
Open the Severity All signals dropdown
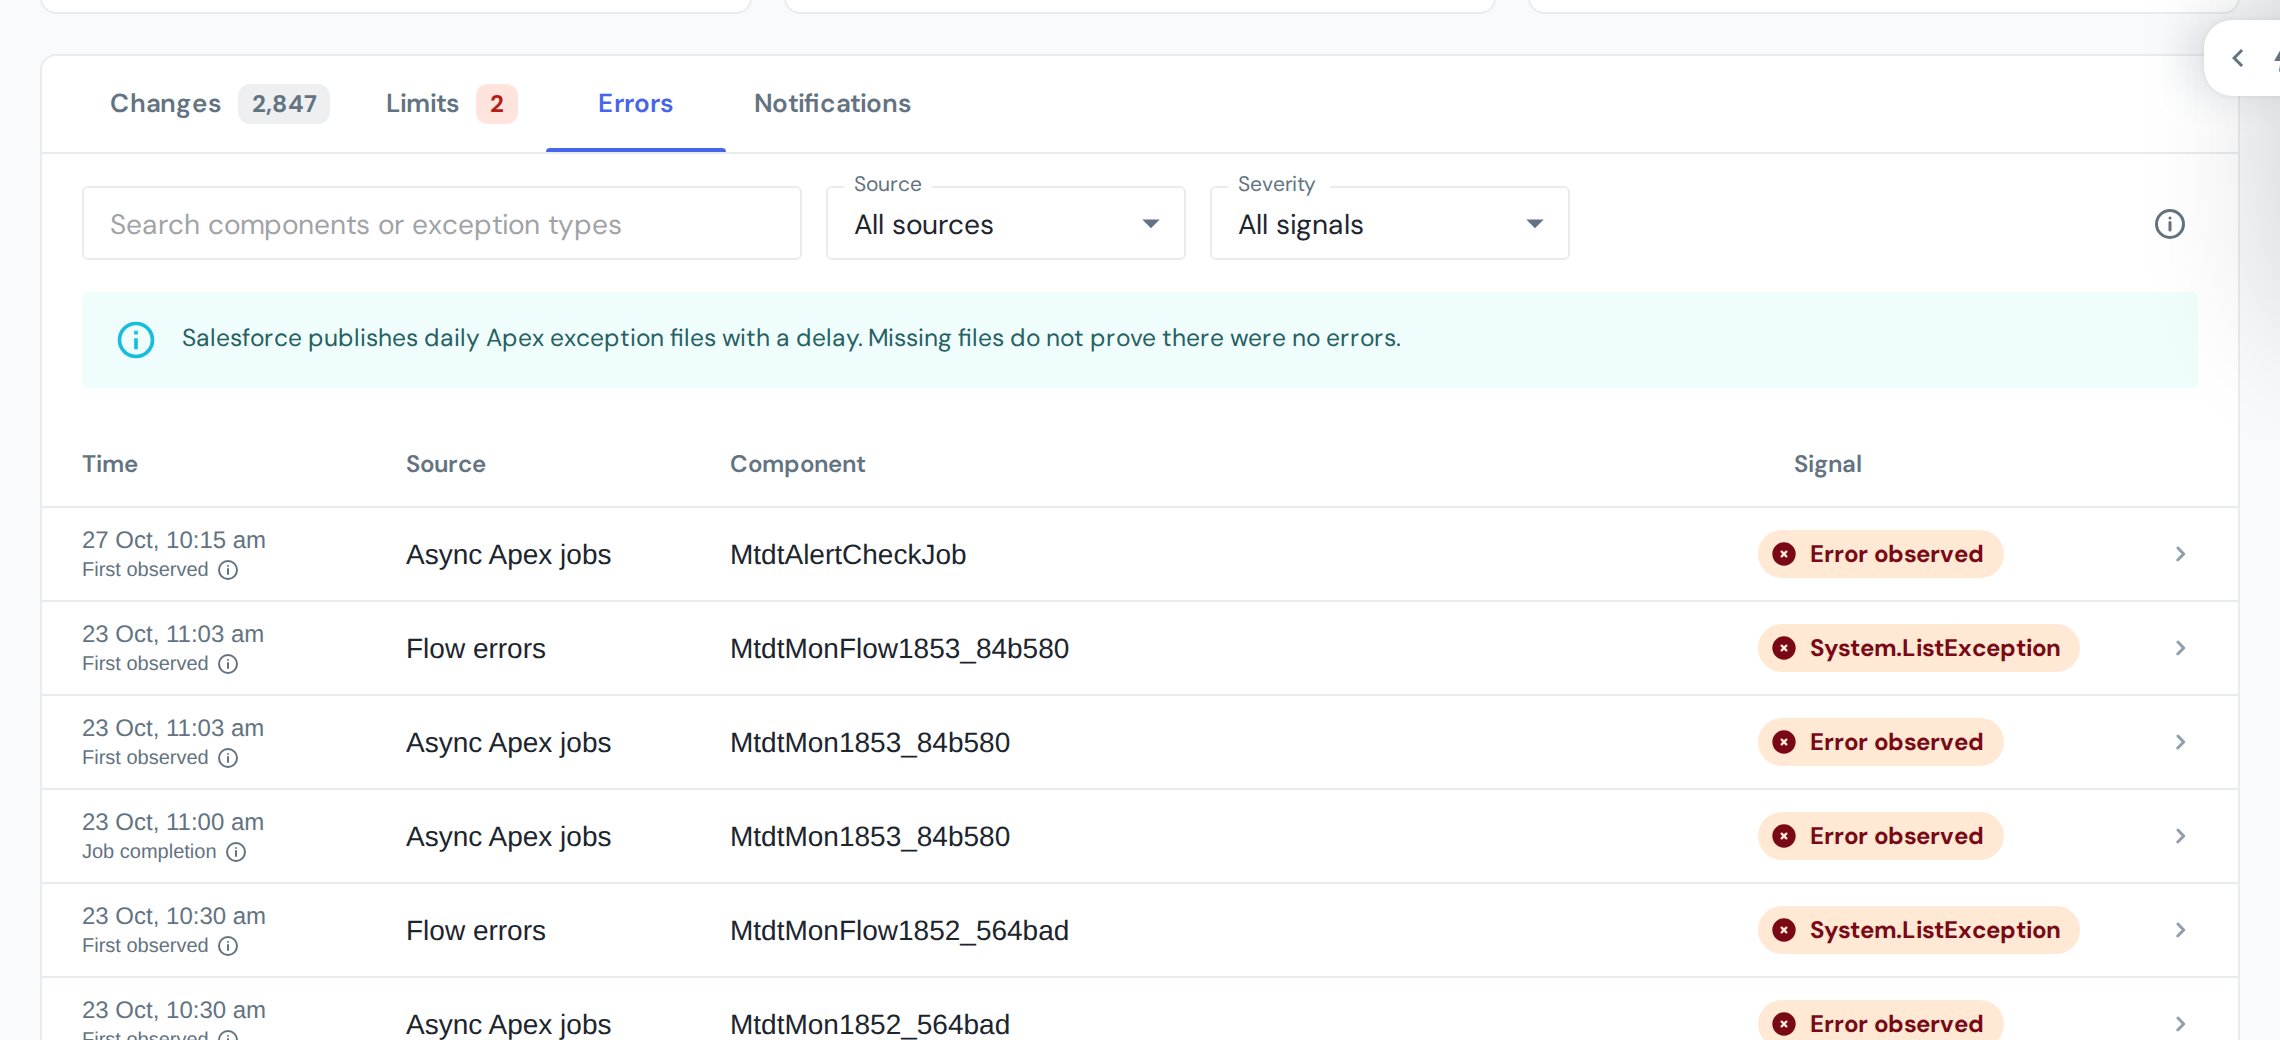tap(1389, 224)
